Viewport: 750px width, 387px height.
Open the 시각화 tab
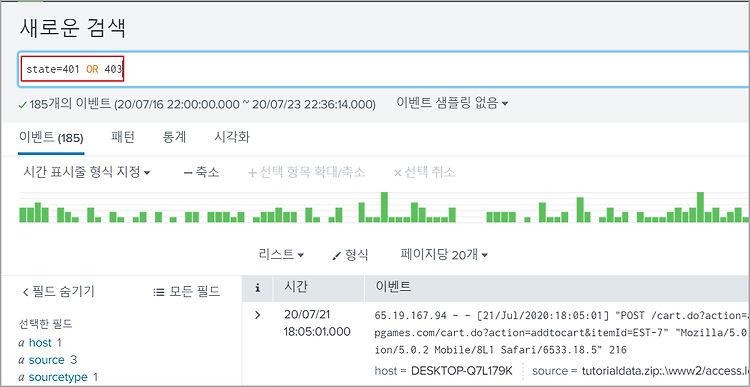(x=232, y=137)
